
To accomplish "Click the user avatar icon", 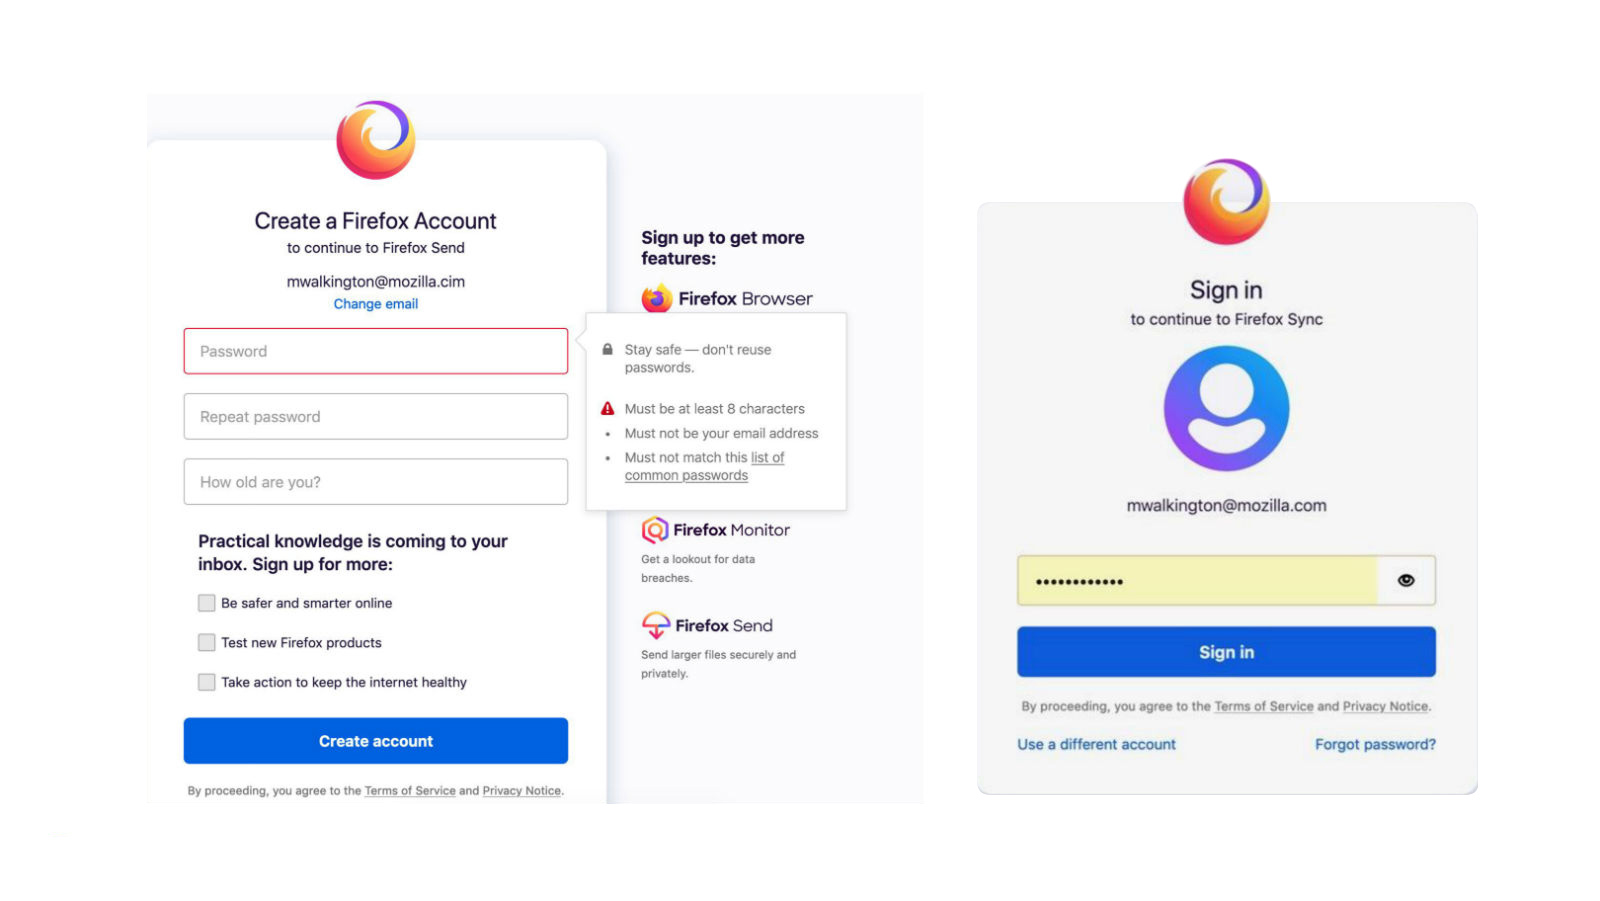I will click(1226, 408).
